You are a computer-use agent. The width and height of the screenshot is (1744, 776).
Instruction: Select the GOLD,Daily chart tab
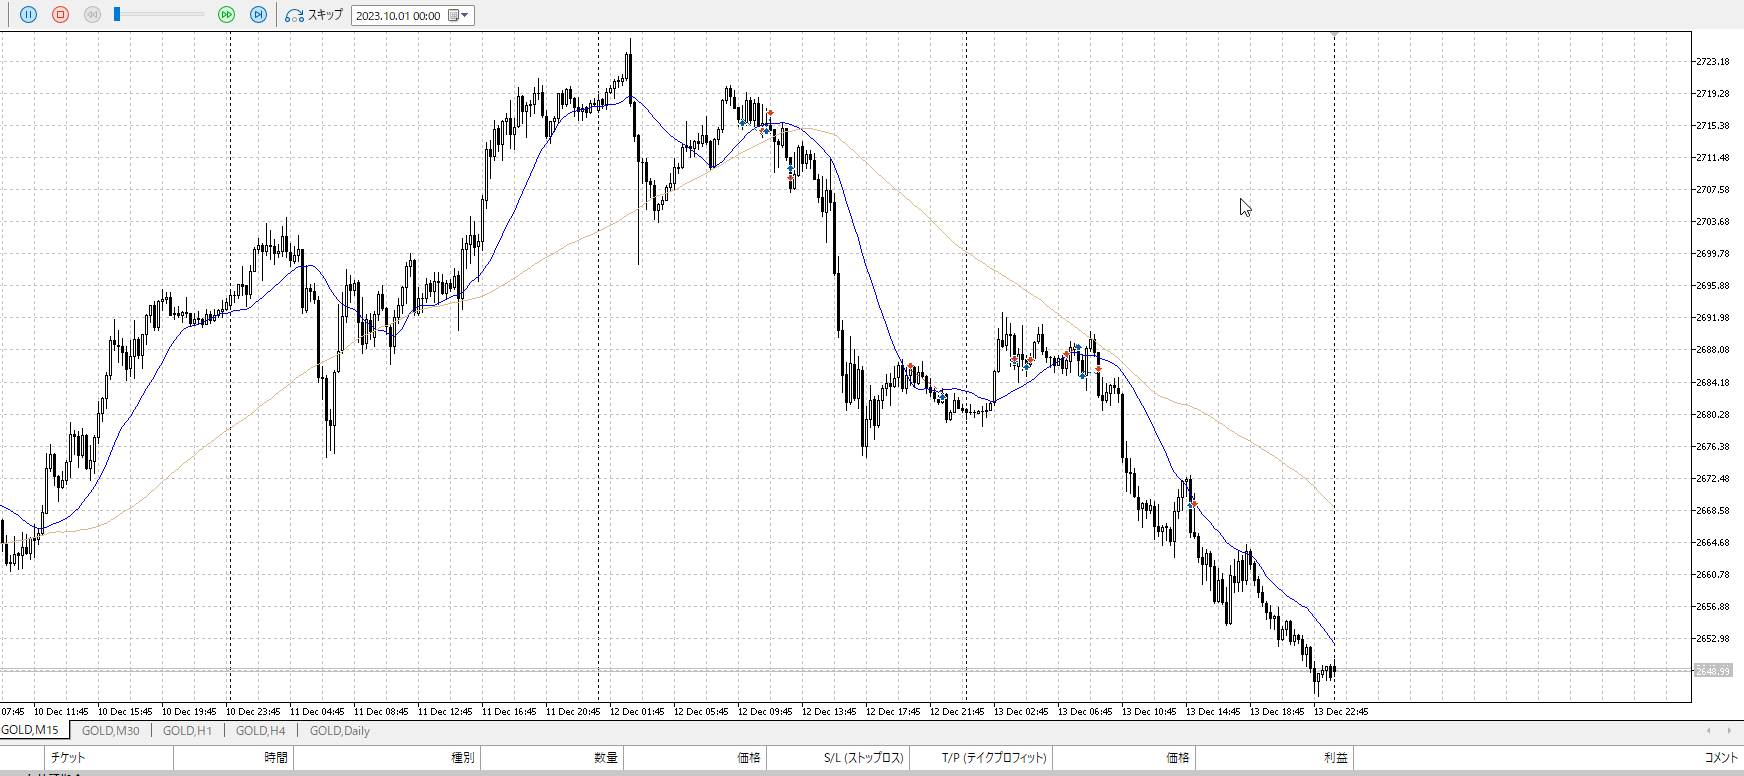(x=340, y=731)
